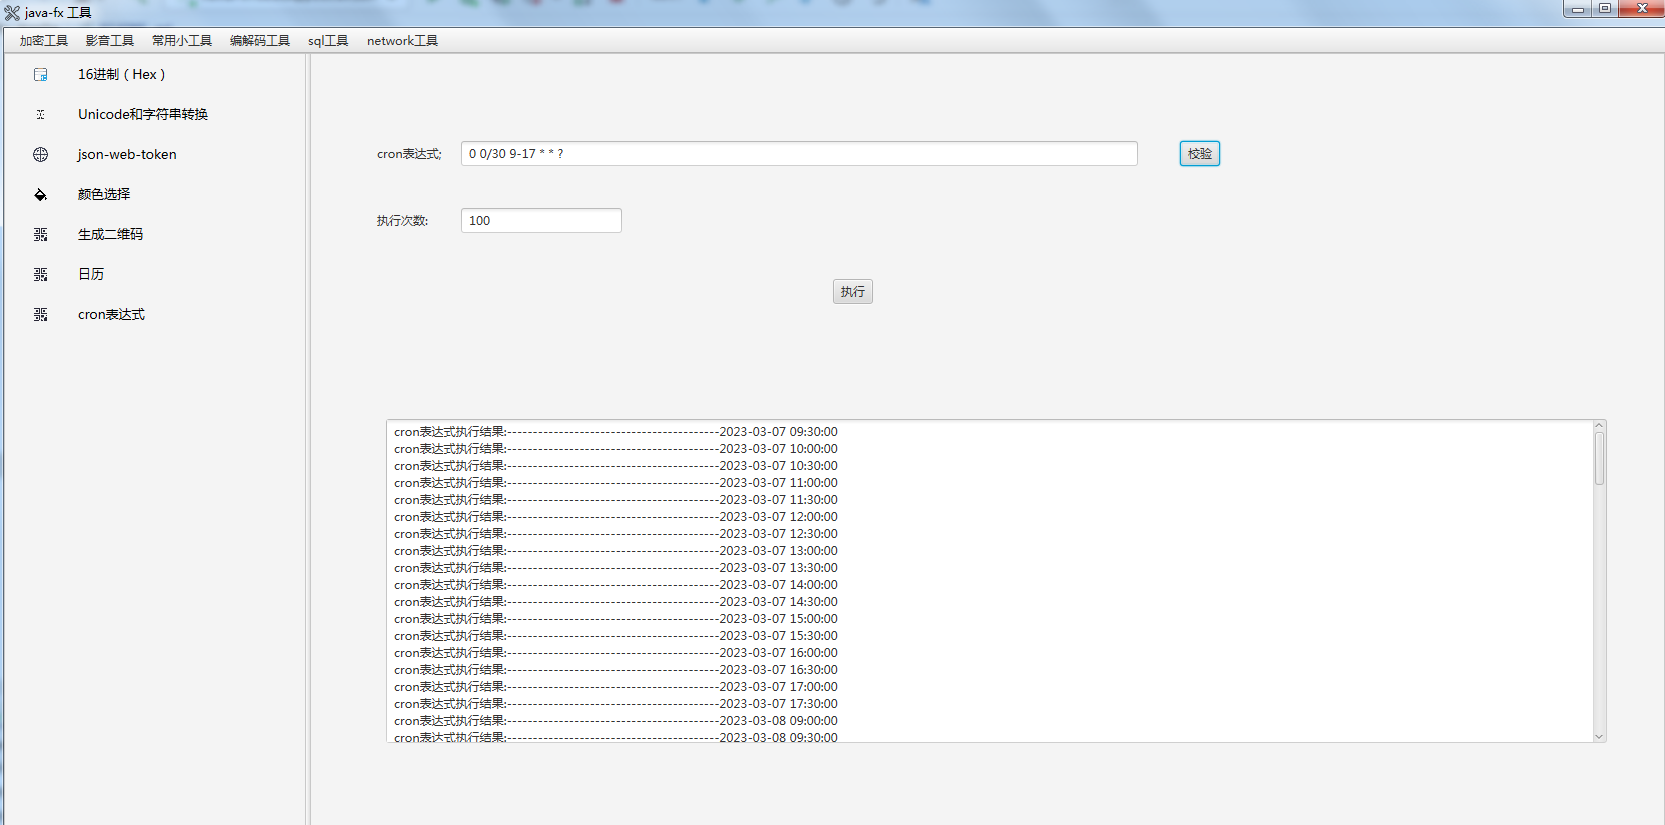
Task: Focus the cron表达式 input field
Action: tap(798, 154)
